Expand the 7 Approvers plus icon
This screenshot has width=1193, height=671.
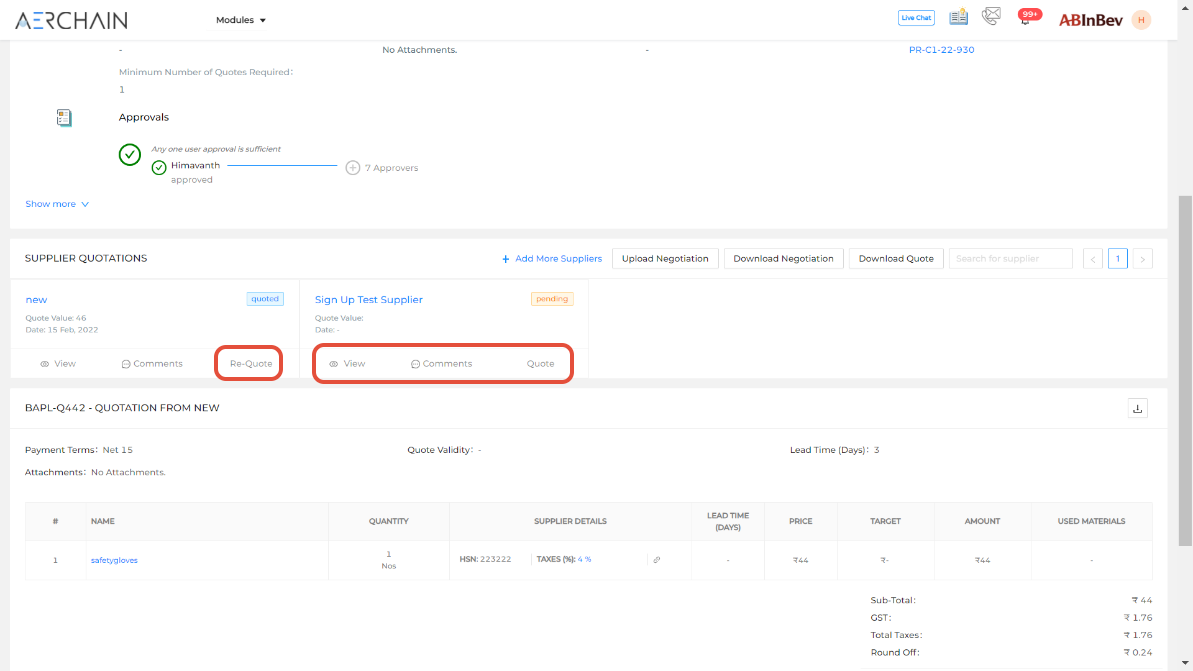[x=352, y=167]
